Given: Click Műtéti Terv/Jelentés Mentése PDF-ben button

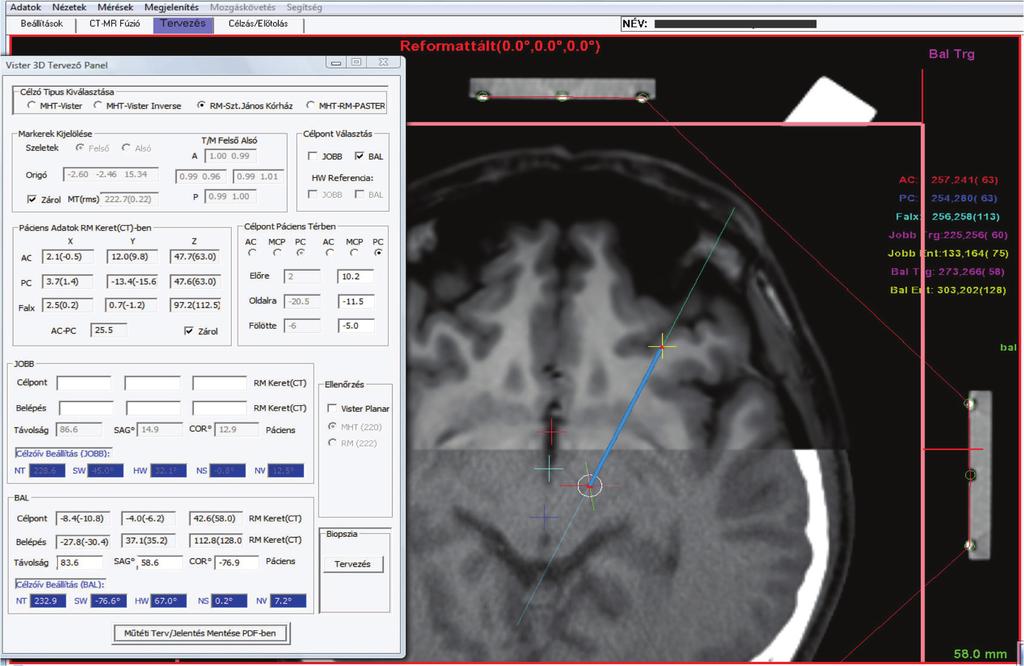Looking at the screenshot, I should tap(200, 633).
